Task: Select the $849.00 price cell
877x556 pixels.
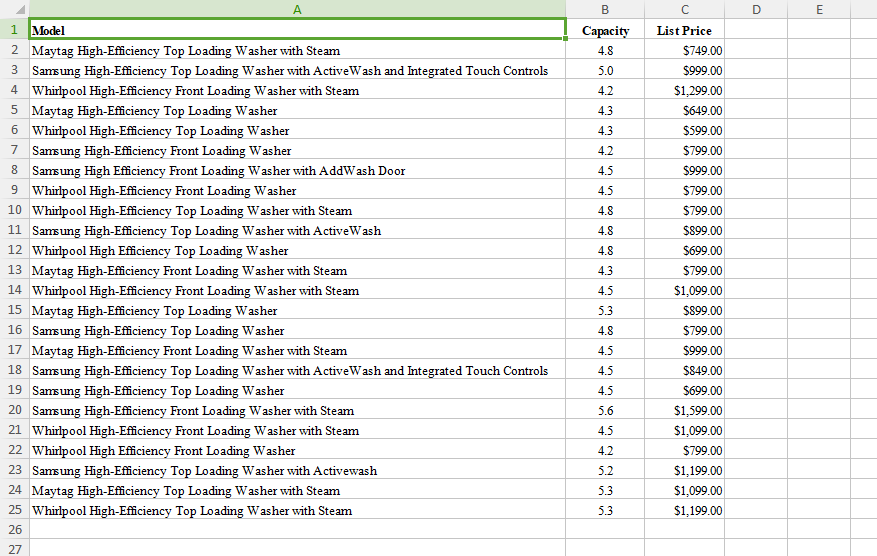Action: tap(685, 370)
